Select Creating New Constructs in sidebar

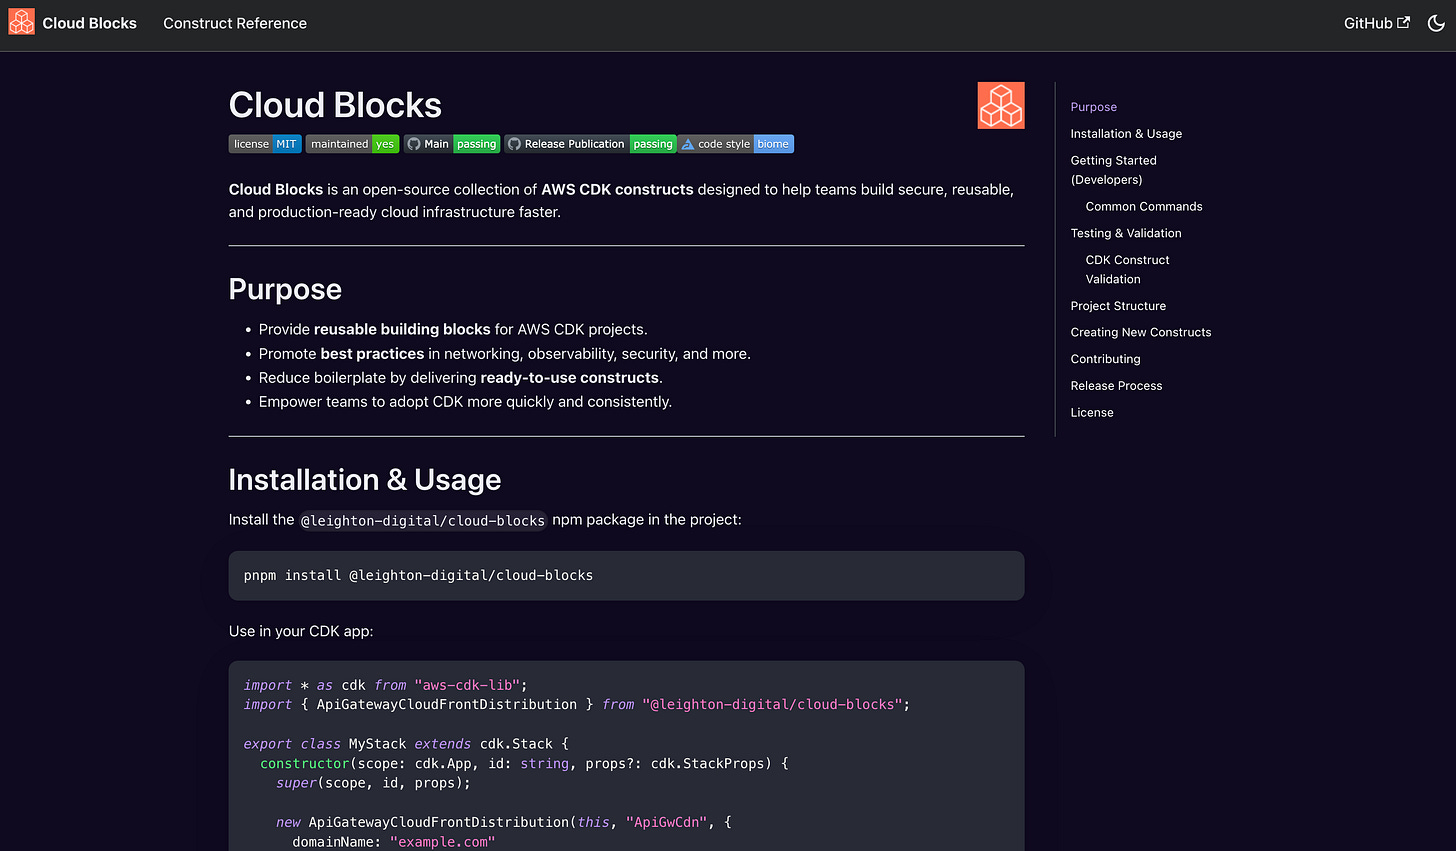click(x=1141, y=333)
